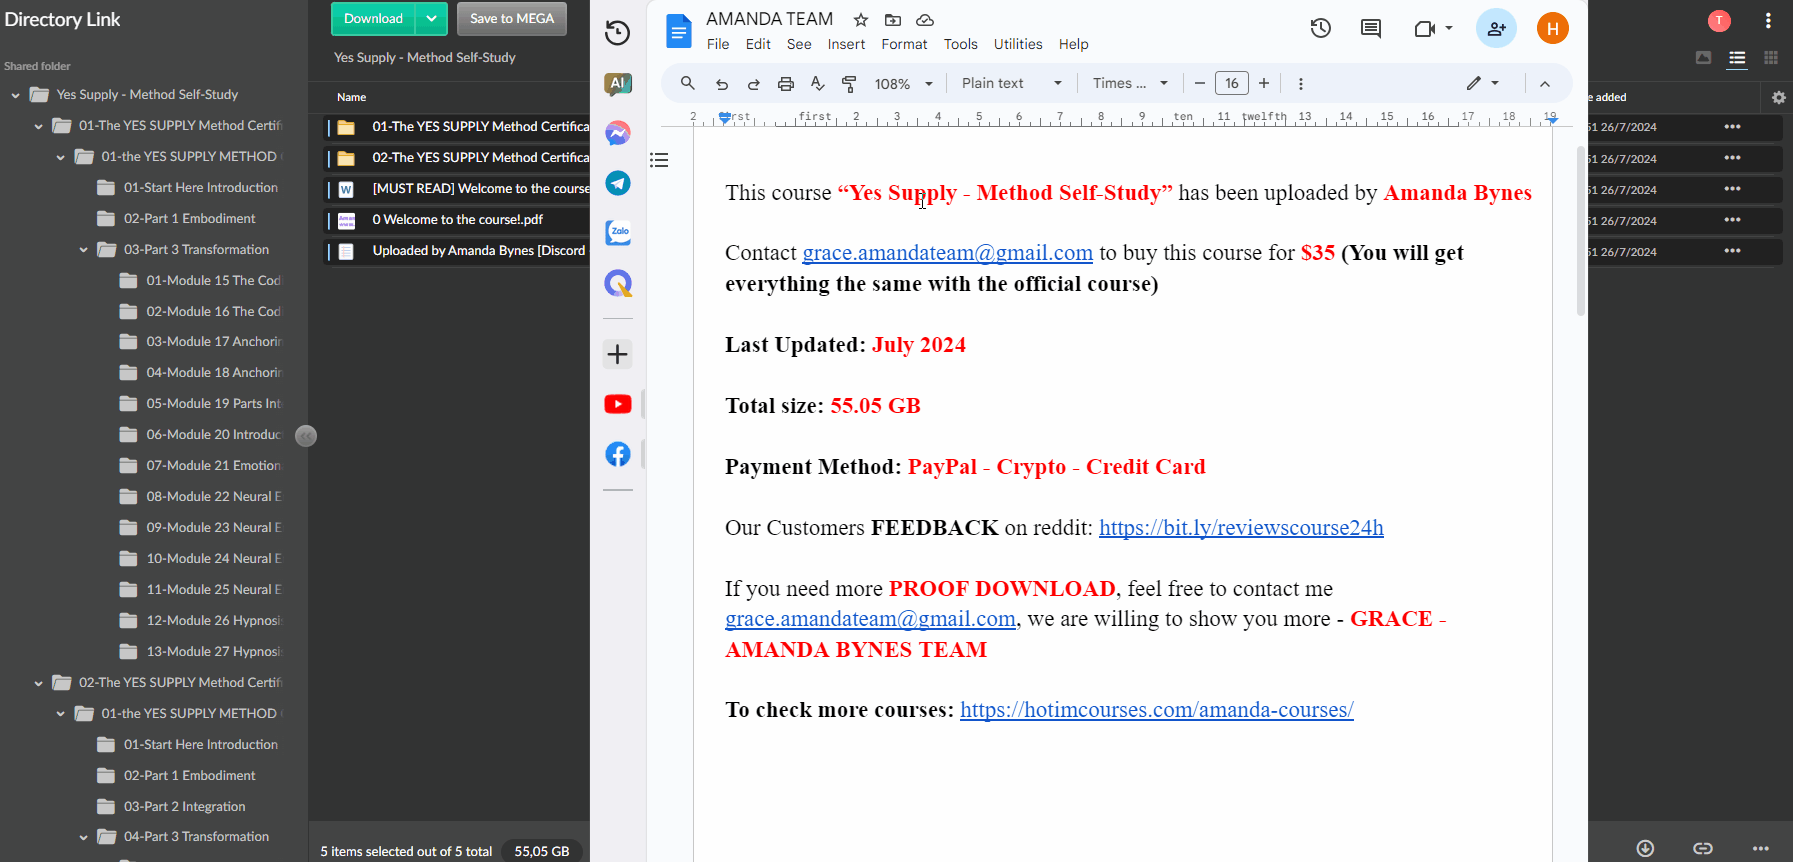Image resolution: width=1793 pixels, height=862 pixels.
Task: Open YouTube from the browser sidebar
Action: pos(618,404)
